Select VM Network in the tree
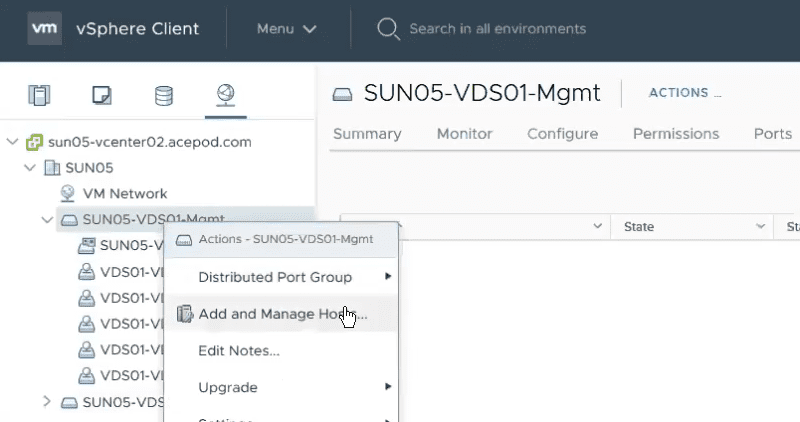 [x=125, y=194]
